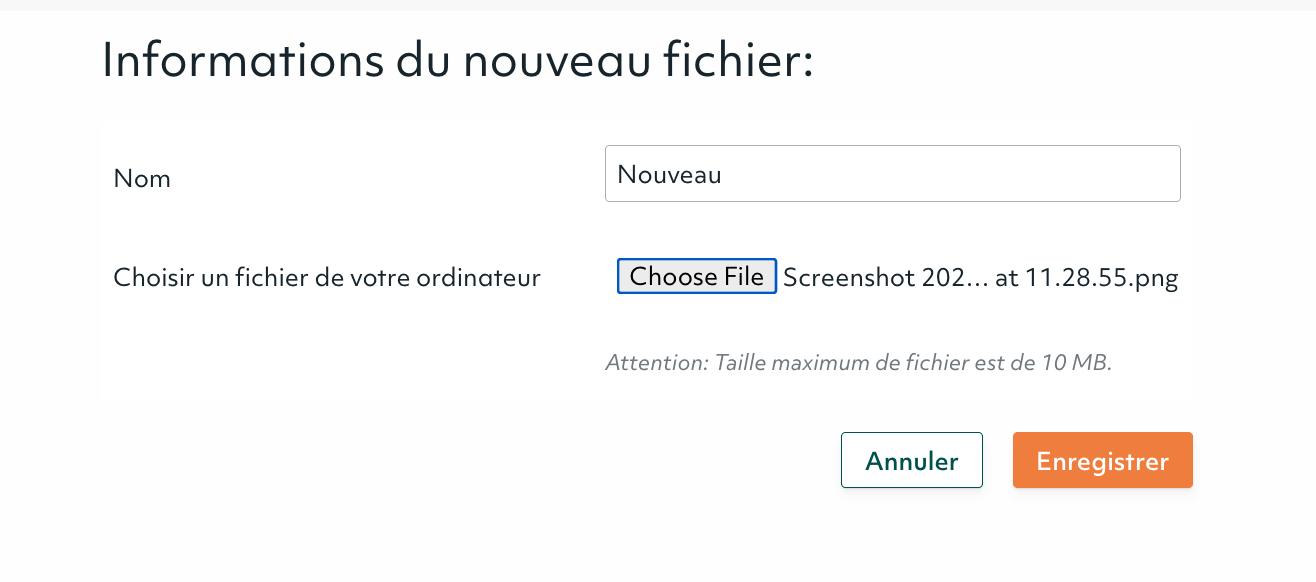The image size is (1316, 582).
Task: Click the uploaded Screenshot png filename
Action: (x=980, y=277)
